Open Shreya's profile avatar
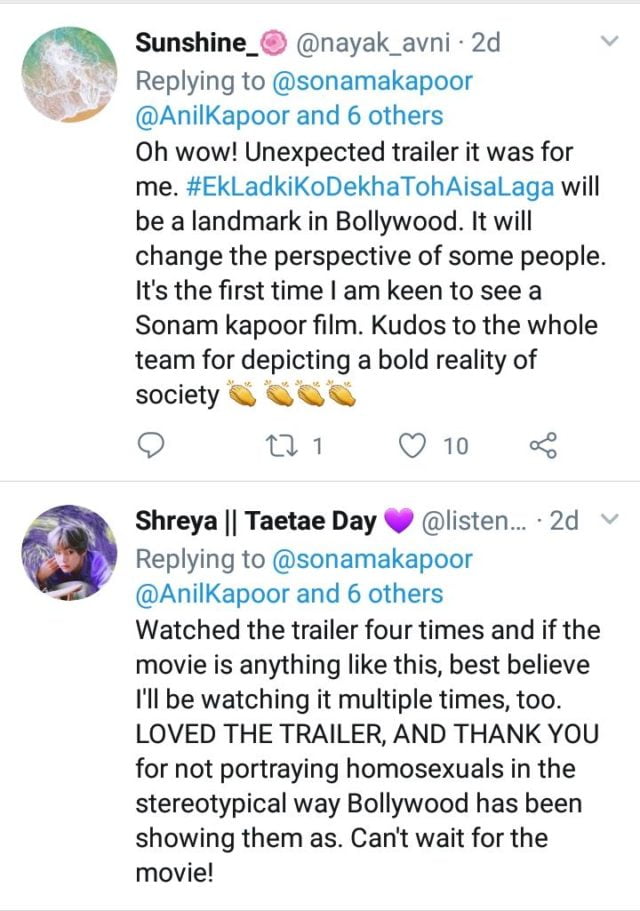Image resolution: width=640 pixels, height=911 pixels. [x=68, y=552]
